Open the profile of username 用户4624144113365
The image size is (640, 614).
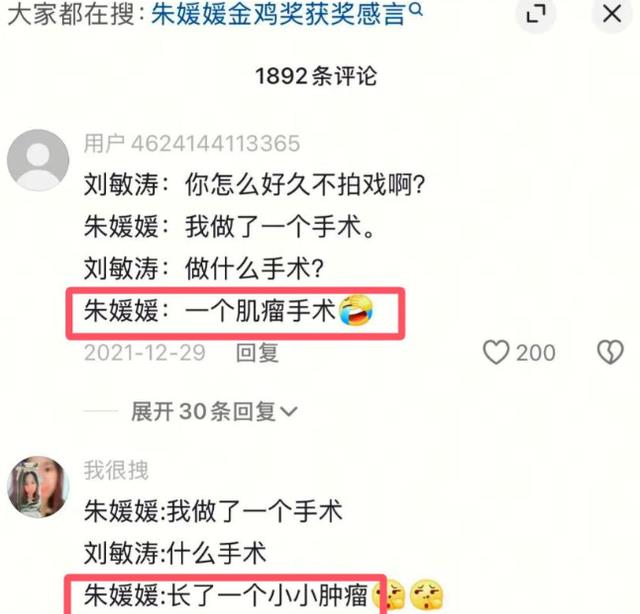pyautogui.click(x=192, y=144)
